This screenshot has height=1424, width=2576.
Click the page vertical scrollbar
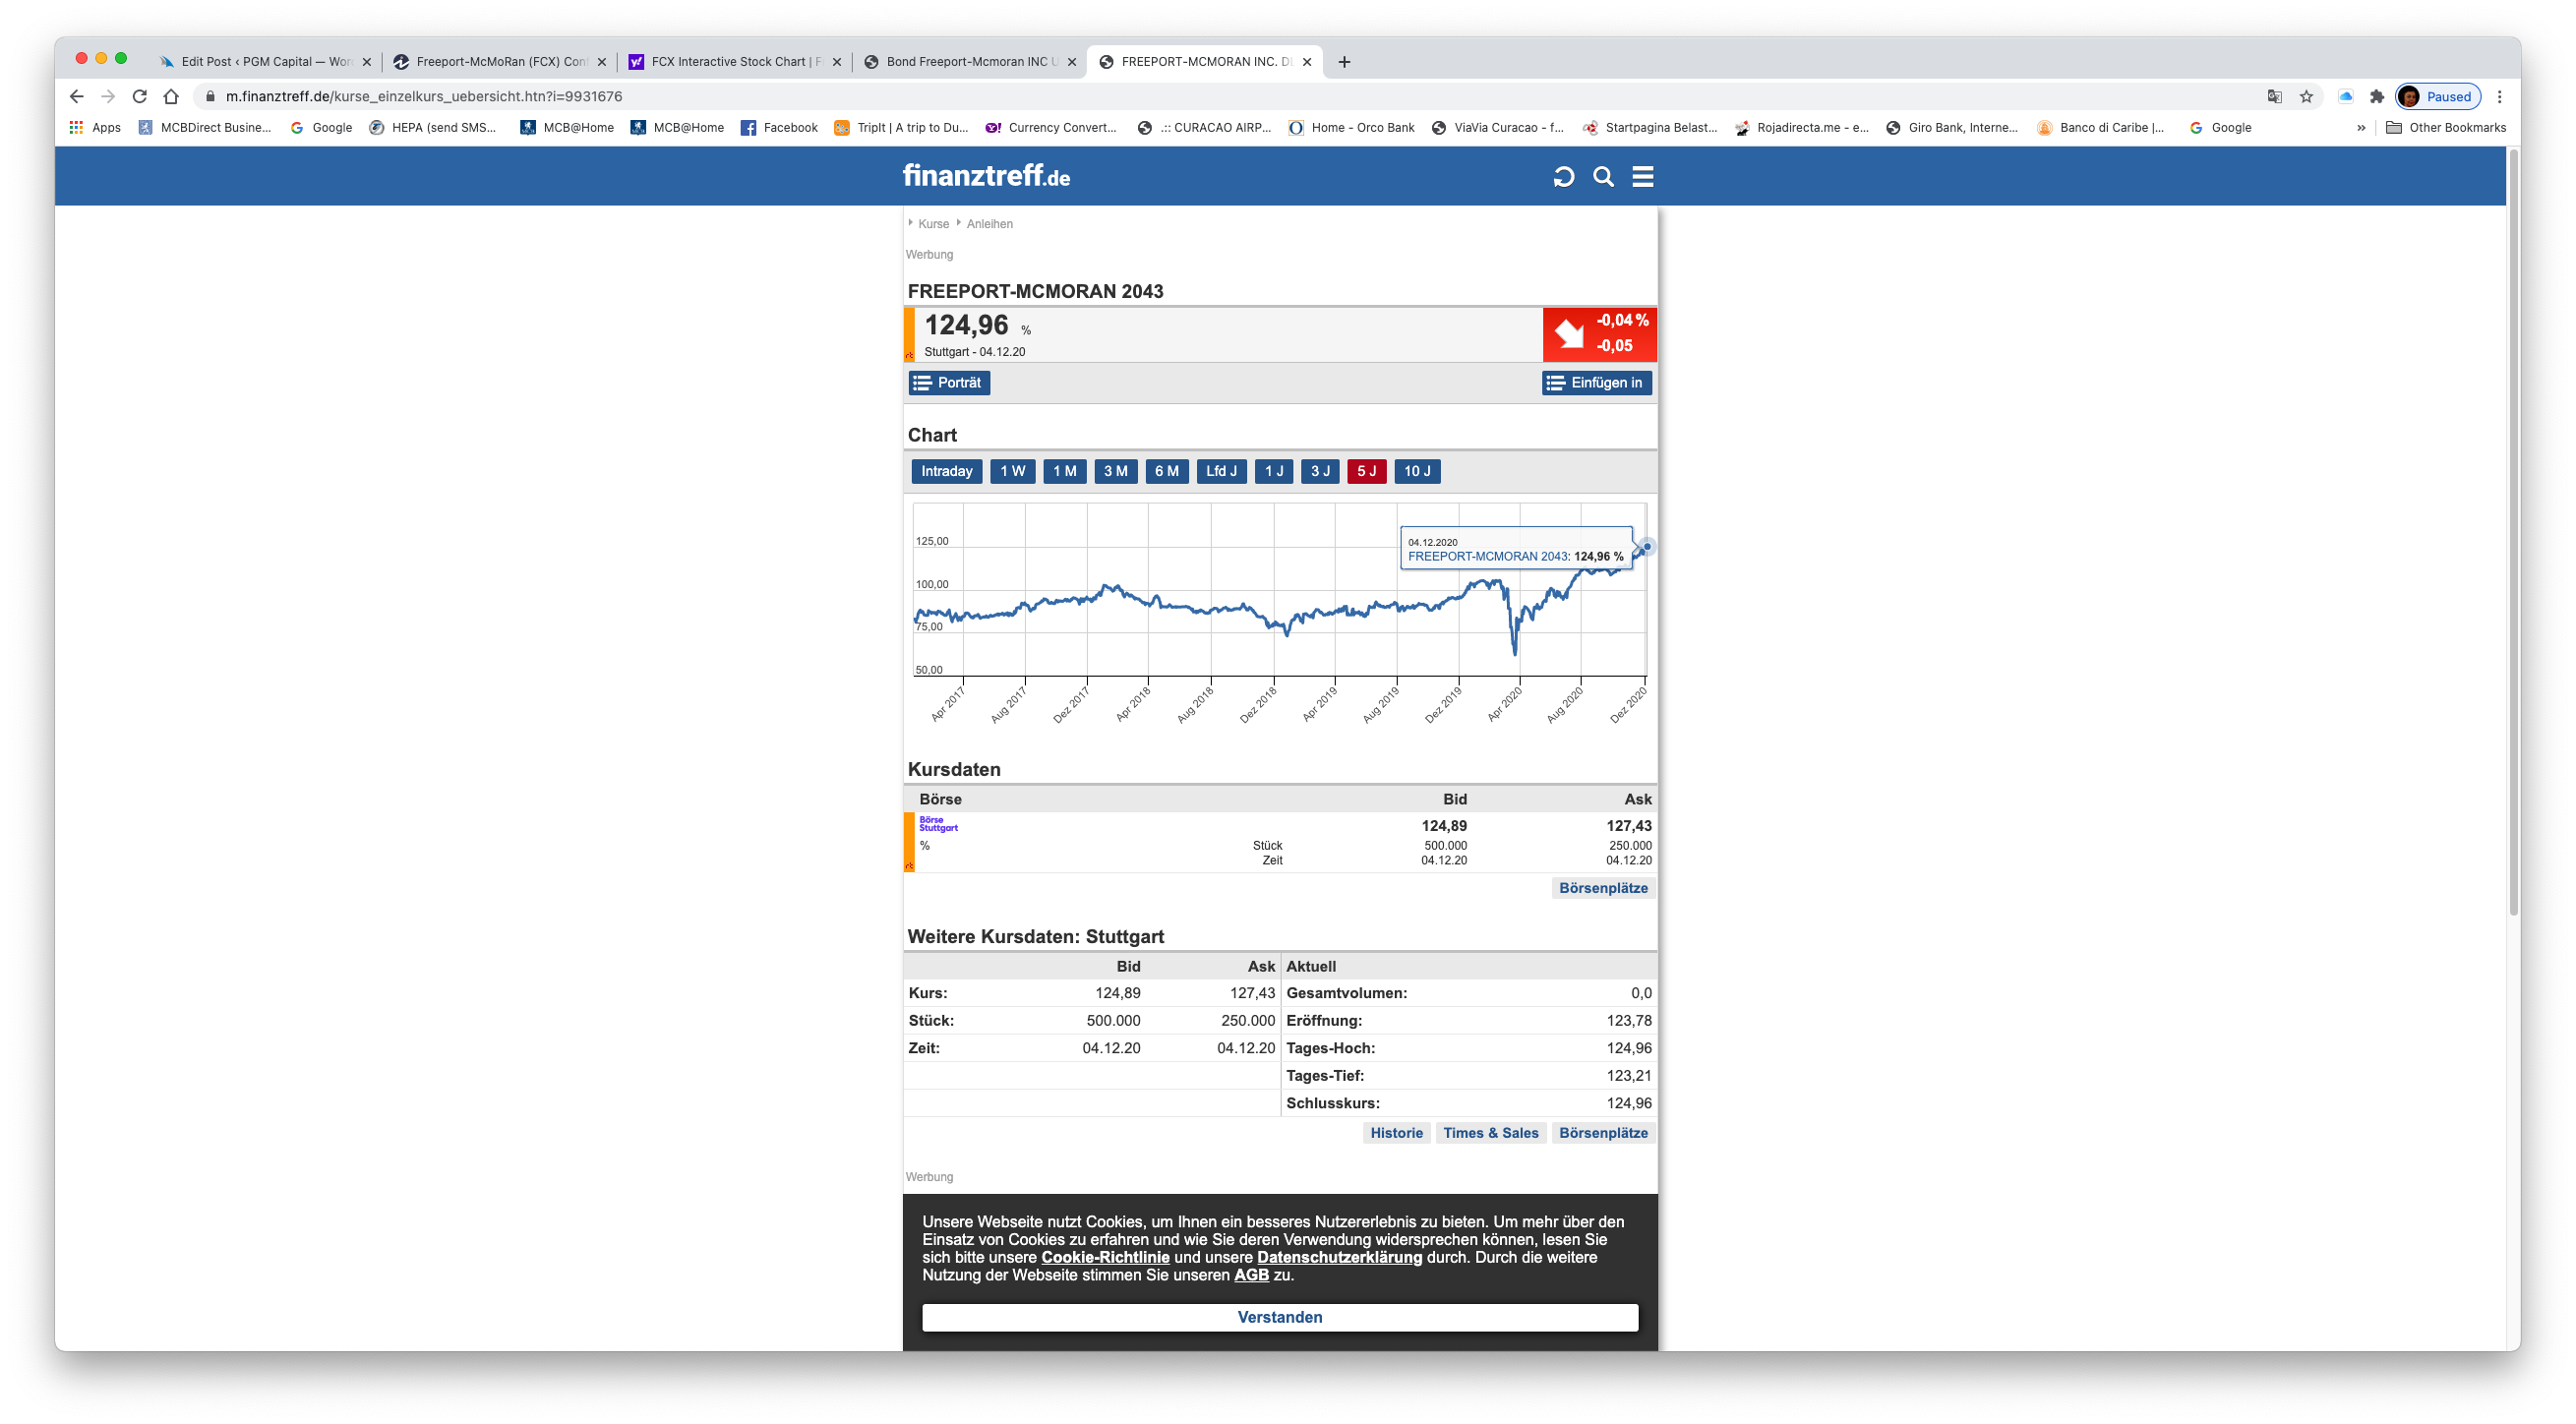2512,530
